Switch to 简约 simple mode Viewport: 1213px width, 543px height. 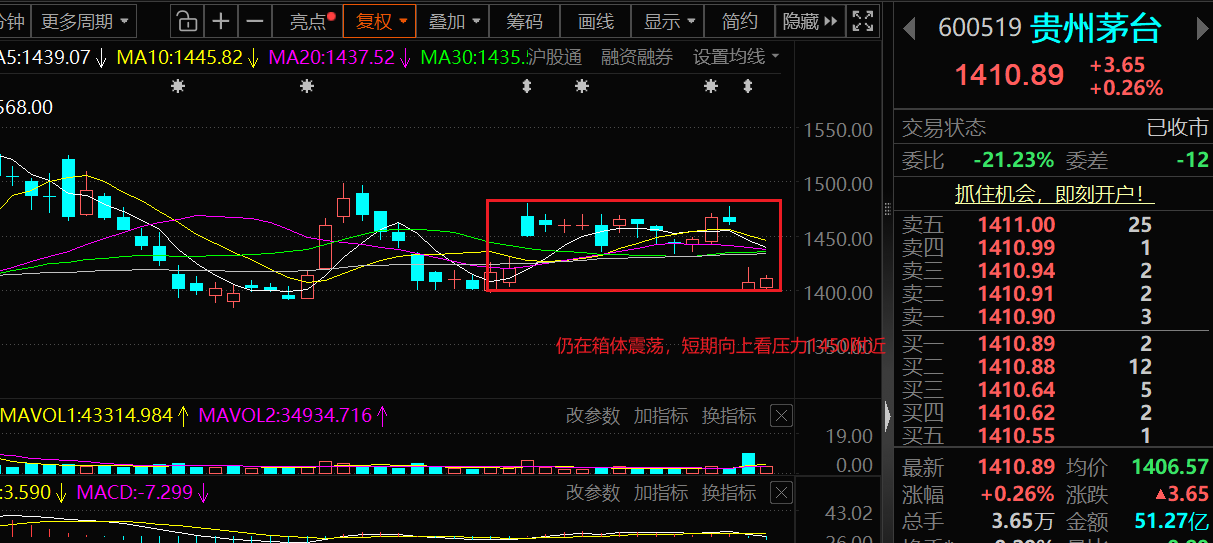tap(740, 20)
